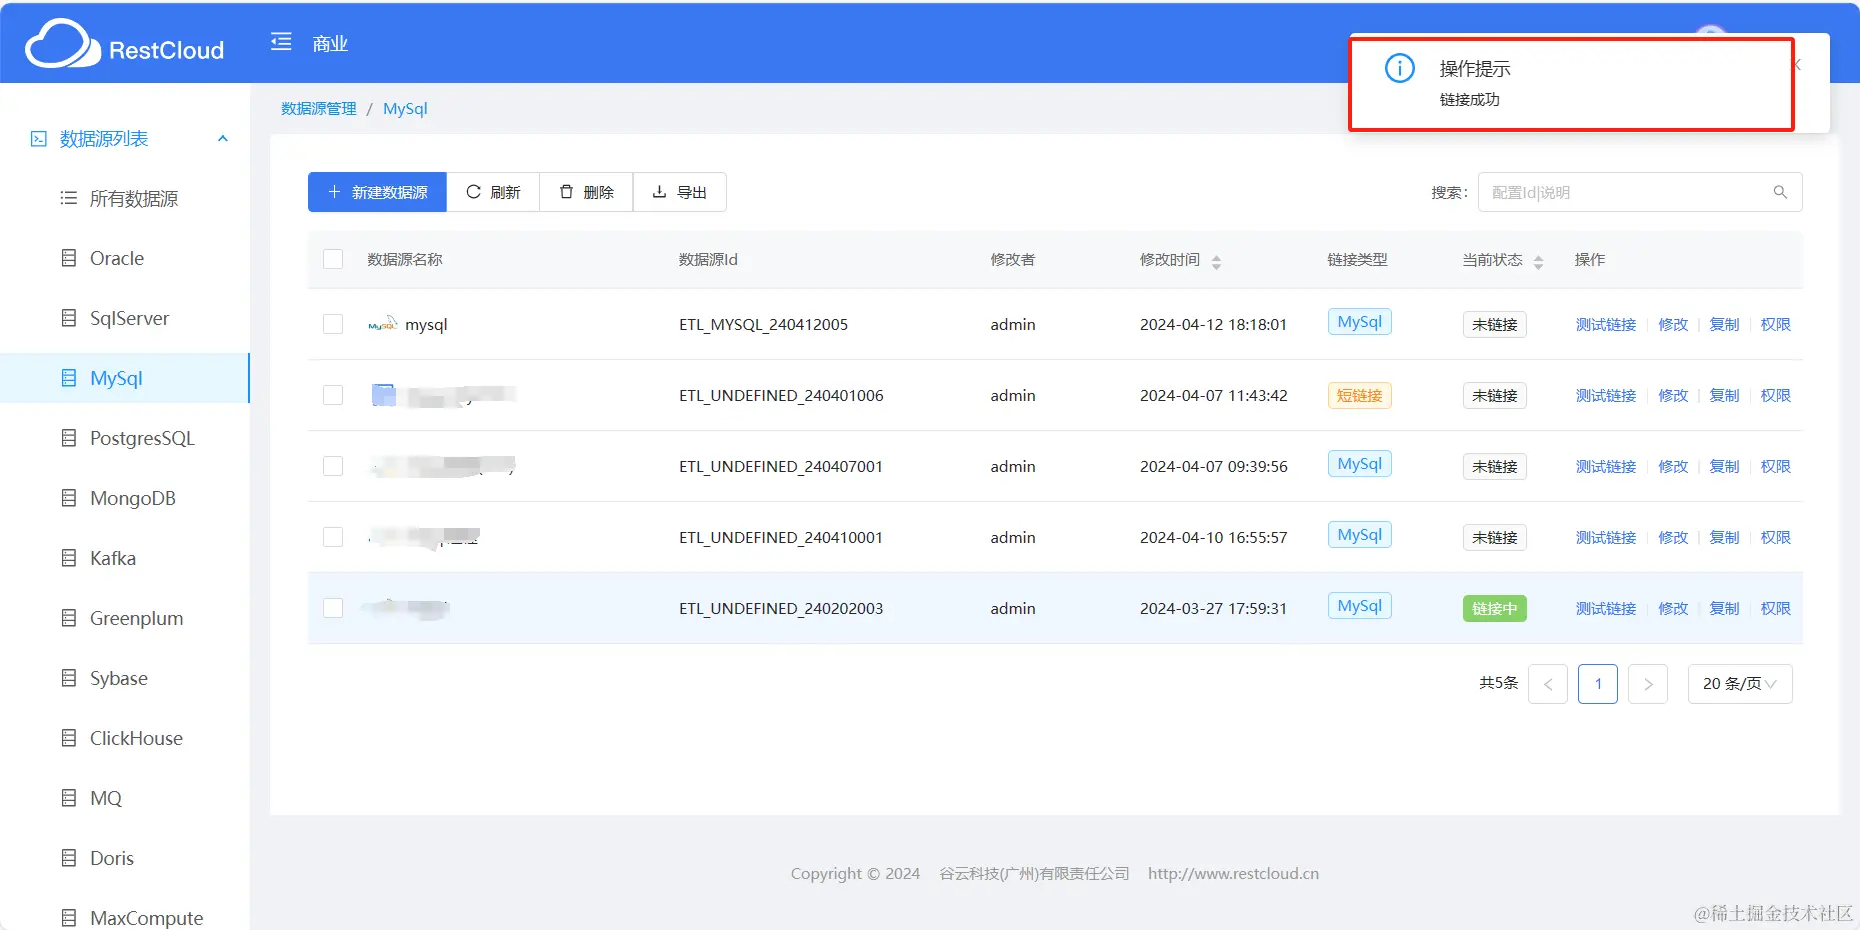Click 修改 for ETL_UNDEFINED_240202003 row
Image resolution: width=1860 pixels, height=930 pixels.
tap(1673, 608)
